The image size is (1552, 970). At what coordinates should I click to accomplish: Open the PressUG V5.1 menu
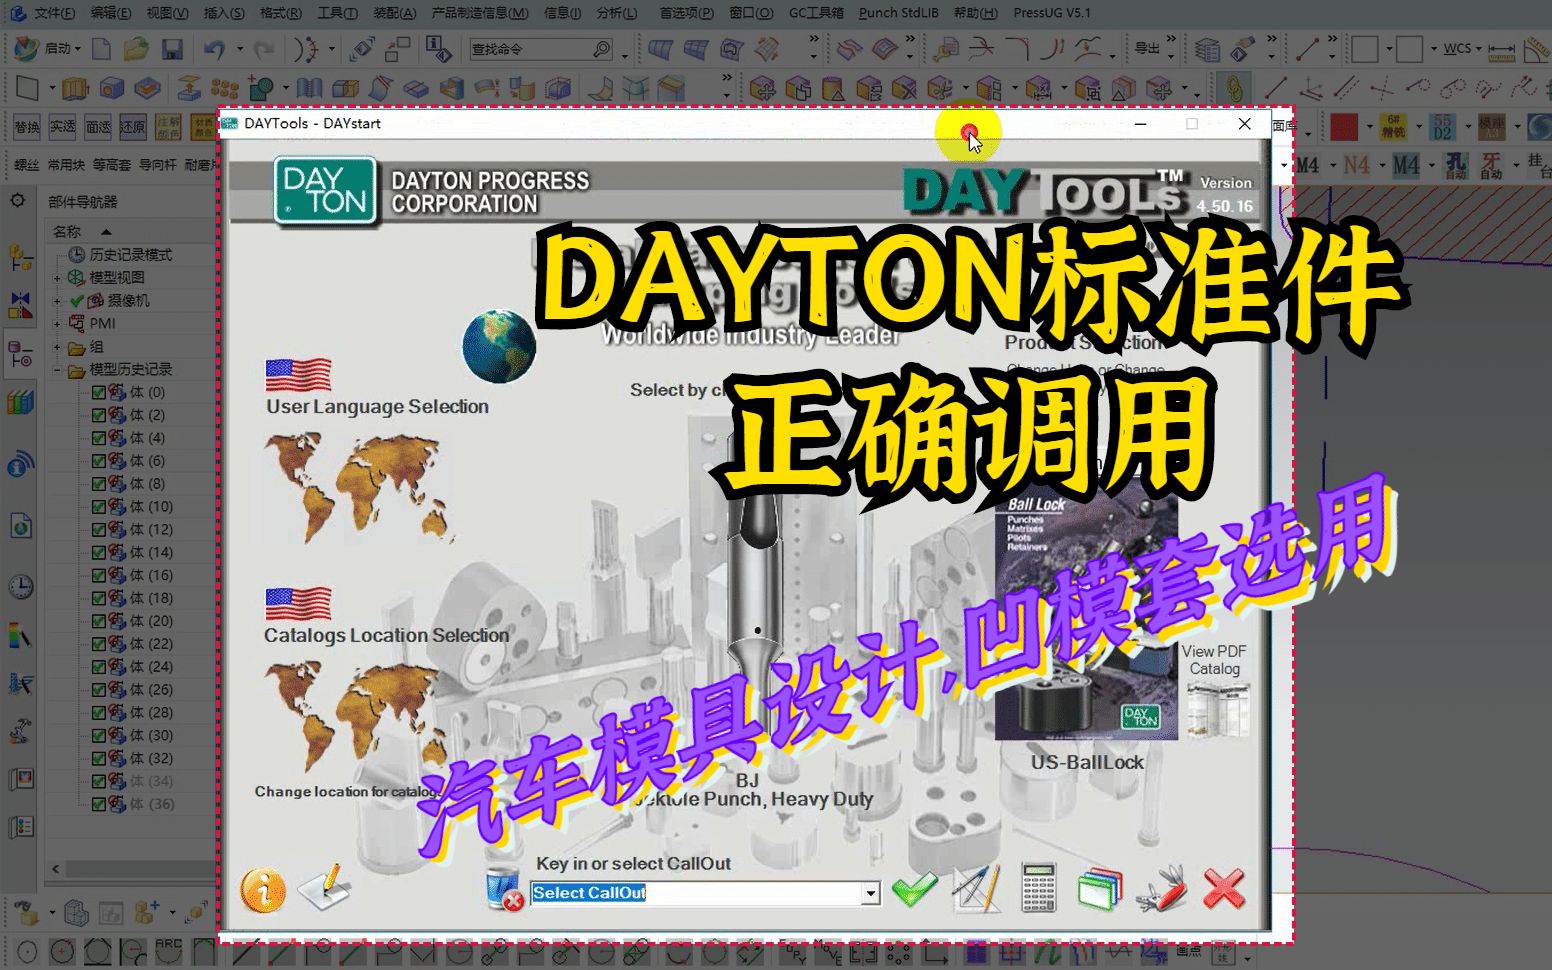click(x=1052, y=13)
